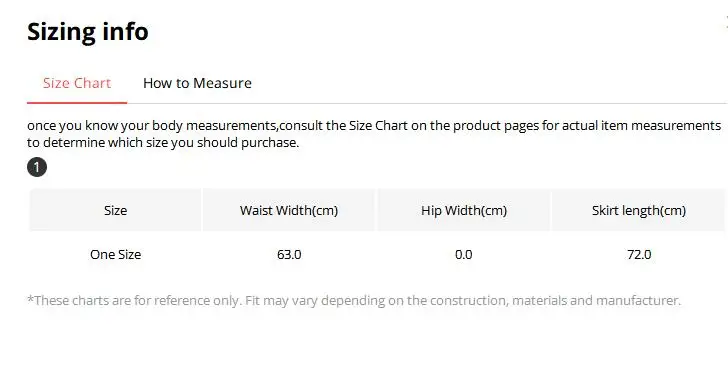Click the 0.0 hip width value

point(464,254)
